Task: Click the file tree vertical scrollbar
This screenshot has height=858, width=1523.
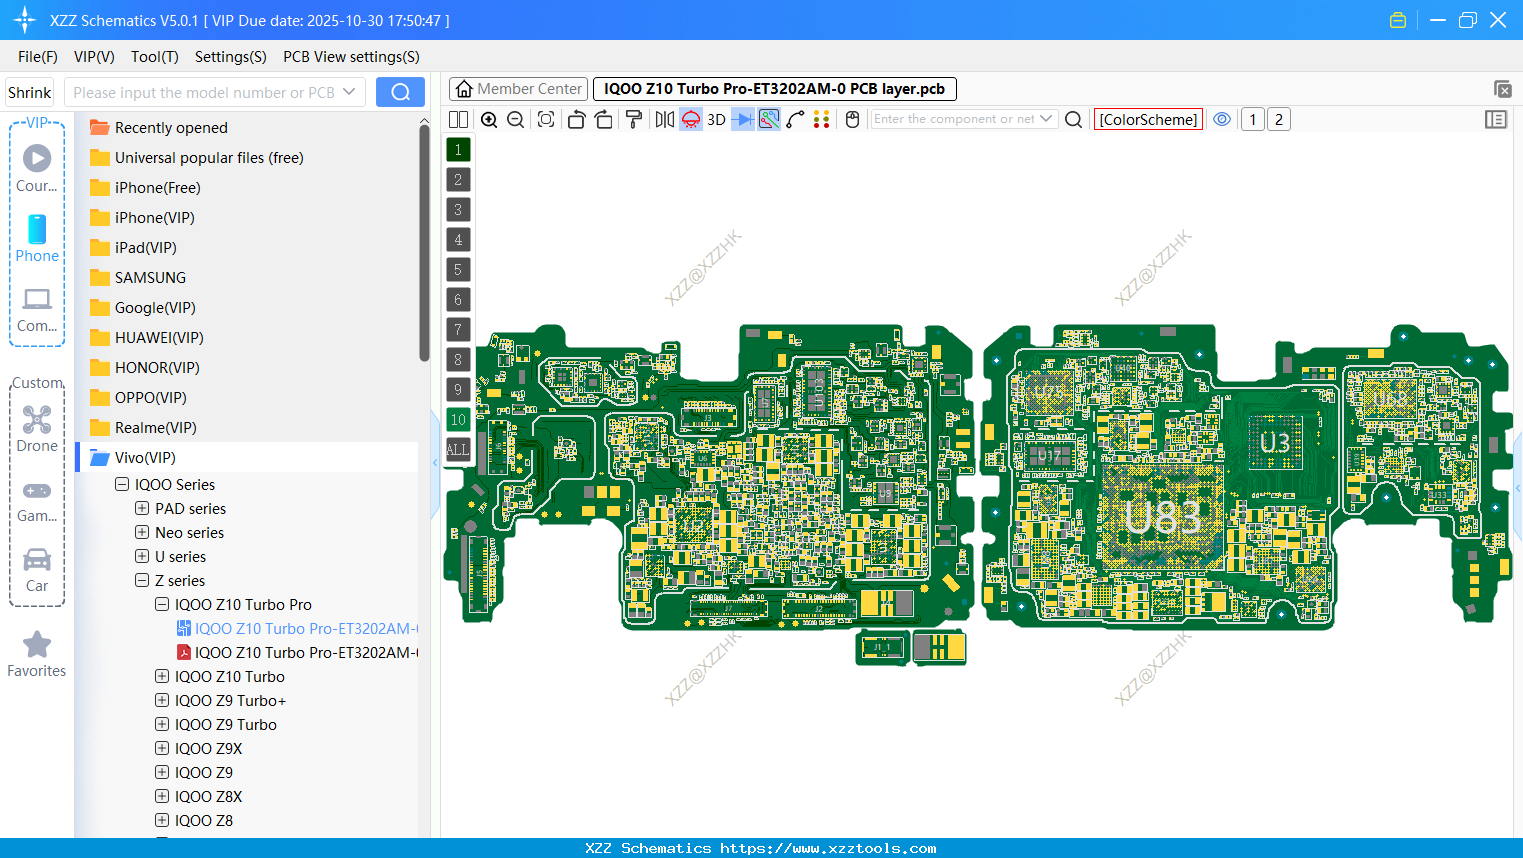Action: coord(424,243)
